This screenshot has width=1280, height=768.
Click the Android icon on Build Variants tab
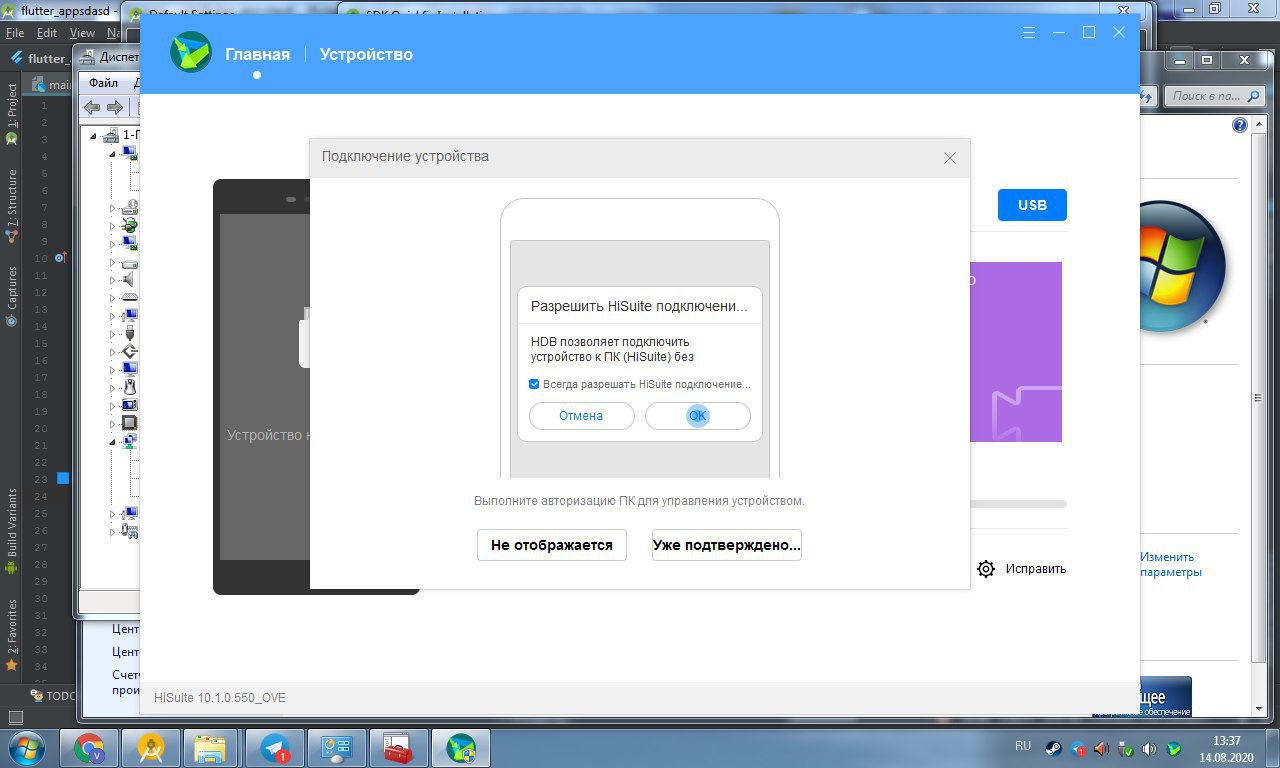point(12,567)
